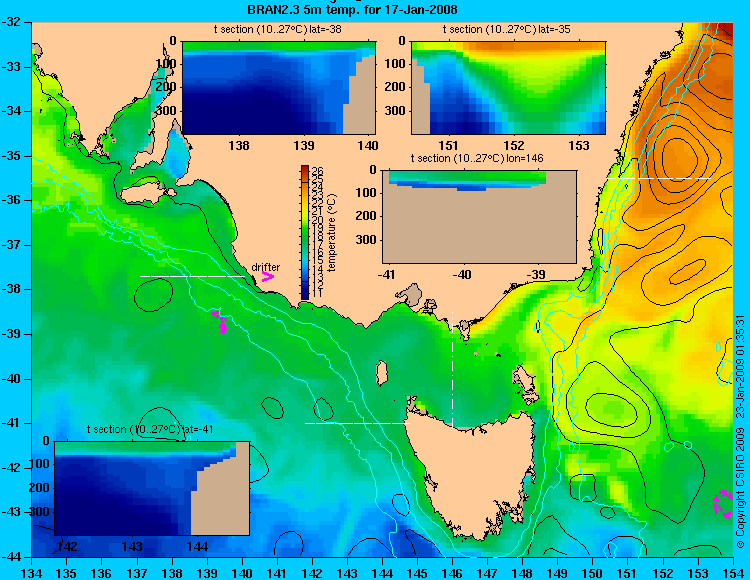This screenshot has width=750, height=580.
Task: Click the 138 tick label in lat=-38 inset
Action: (239, 145)
